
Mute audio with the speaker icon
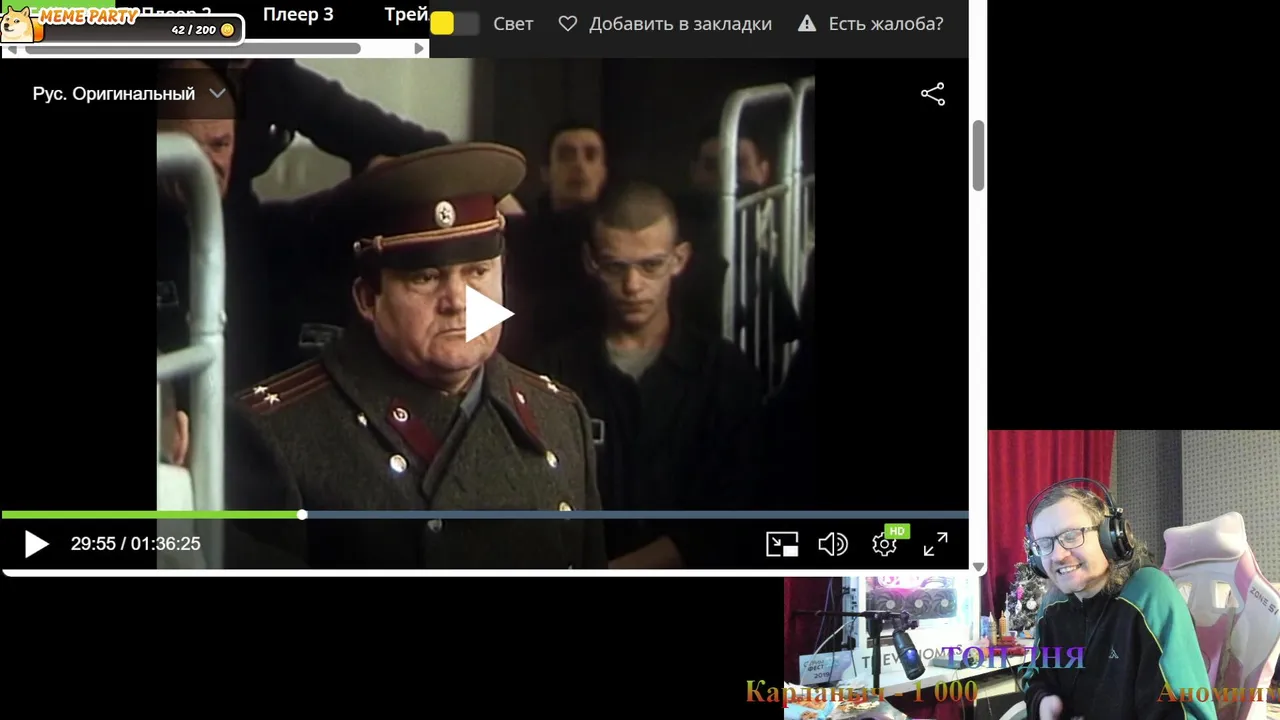coord(832,544)
